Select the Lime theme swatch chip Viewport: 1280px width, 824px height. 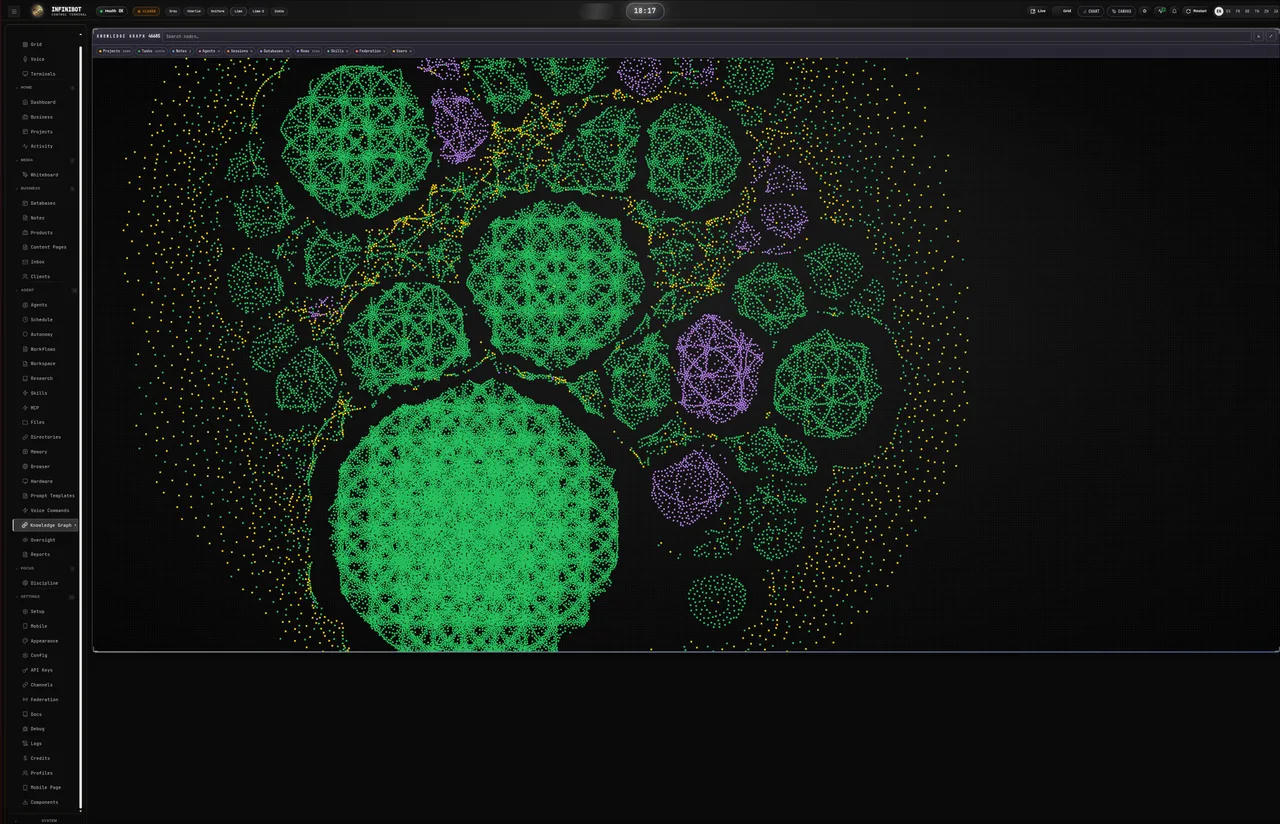coord(238,11)
